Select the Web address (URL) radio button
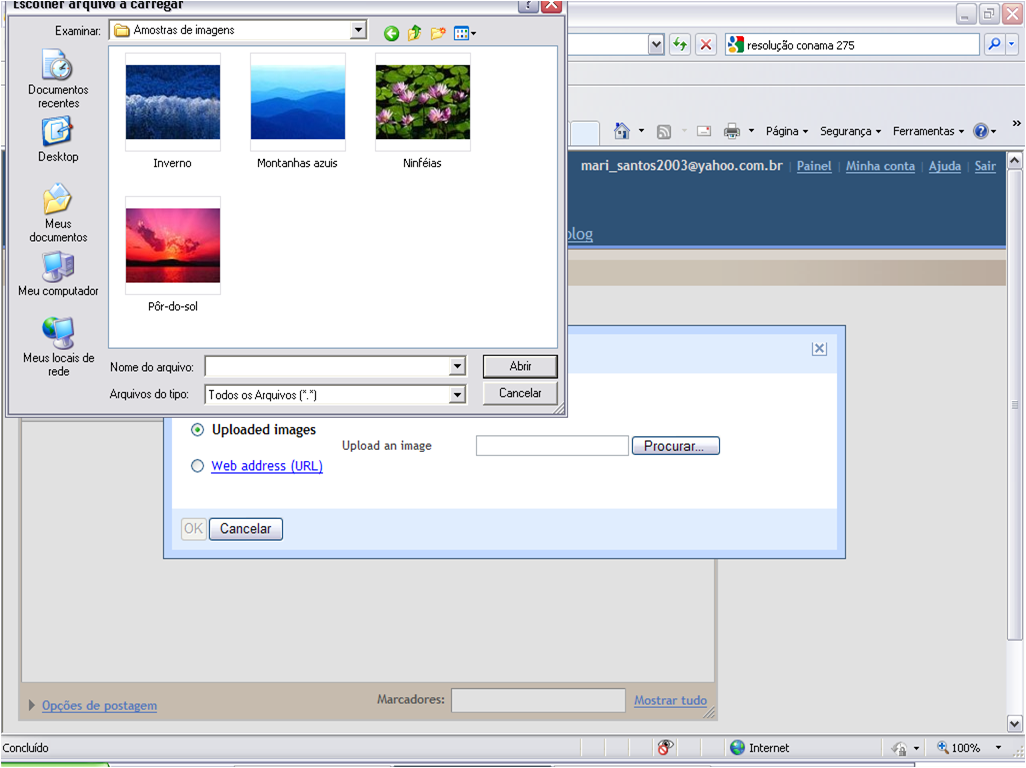 click(x=197, y=466)
